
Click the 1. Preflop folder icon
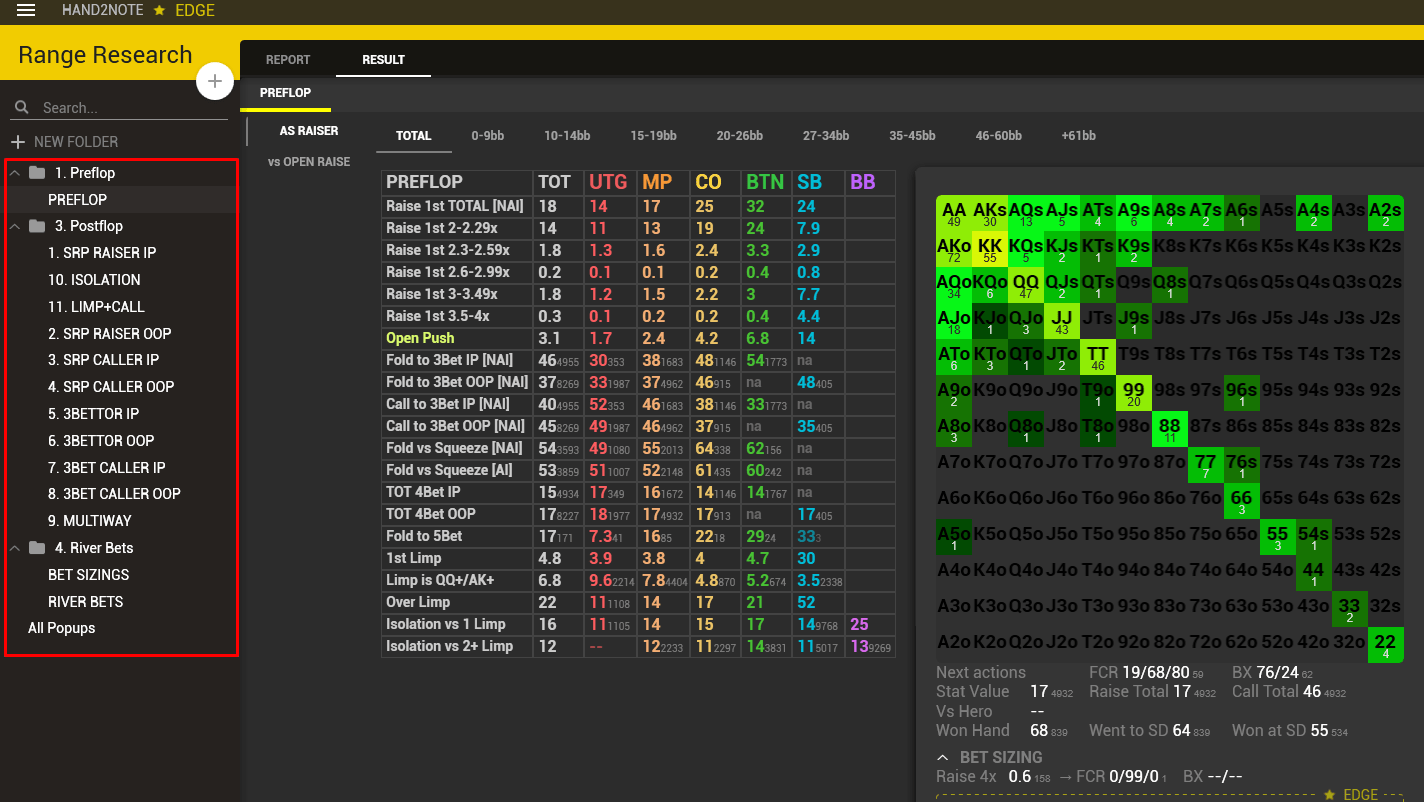37,173
